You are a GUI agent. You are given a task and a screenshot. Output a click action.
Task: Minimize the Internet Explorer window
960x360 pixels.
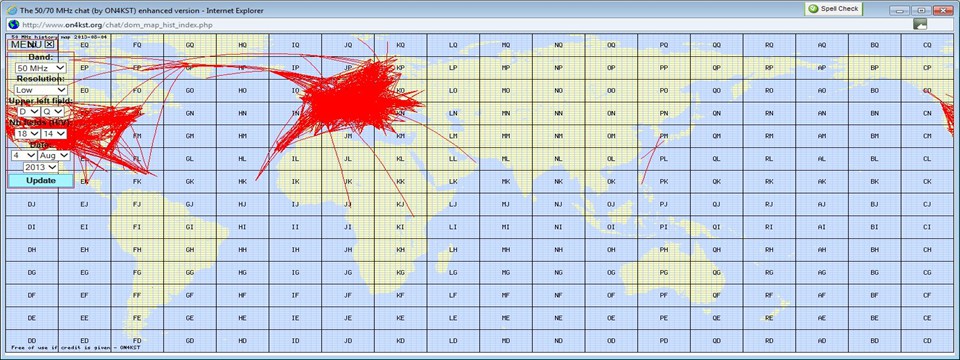tap(900, 10)
